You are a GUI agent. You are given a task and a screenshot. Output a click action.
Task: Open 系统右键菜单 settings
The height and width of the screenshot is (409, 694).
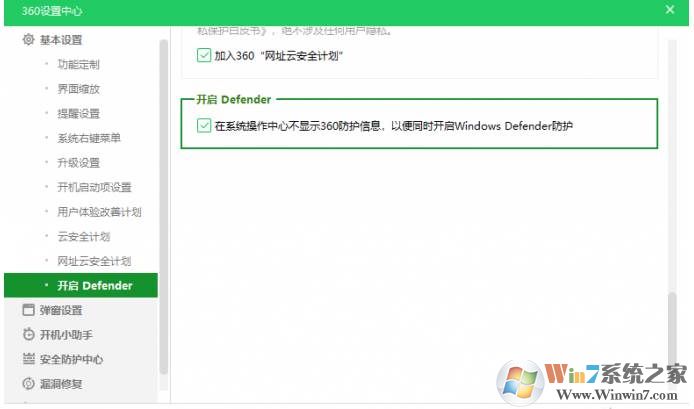point(89,138)
